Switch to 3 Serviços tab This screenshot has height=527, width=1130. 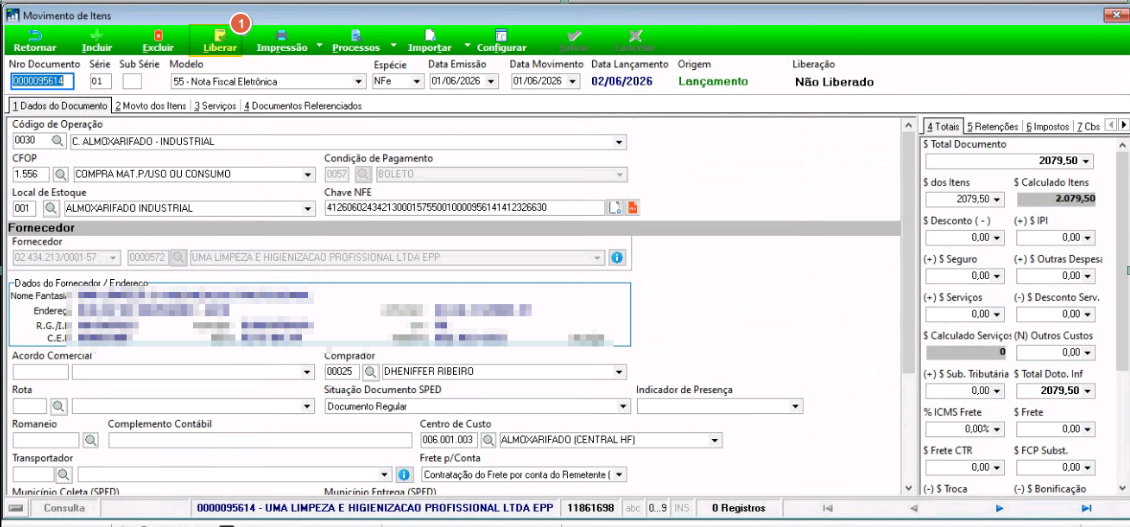click(x=215, y=106)
